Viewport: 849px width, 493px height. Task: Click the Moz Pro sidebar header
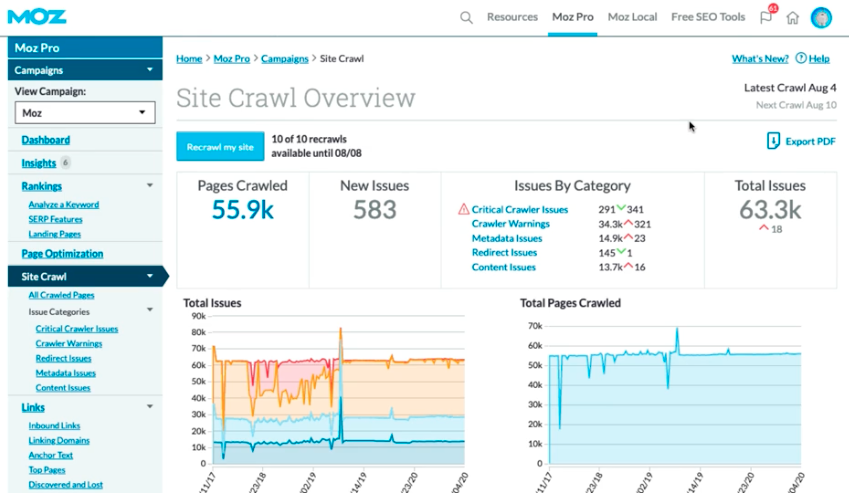tap(85, 48)
